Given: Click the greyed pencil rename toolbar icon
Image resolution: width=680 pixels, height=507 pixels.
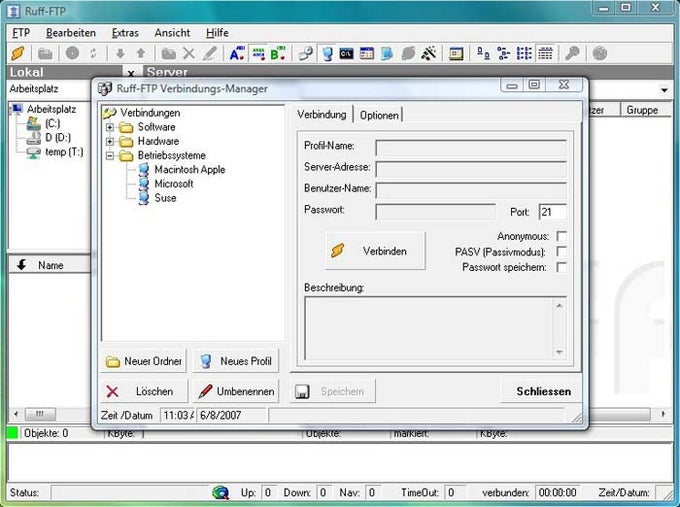Looking at the screenshot, I should (x=210, y=53).
